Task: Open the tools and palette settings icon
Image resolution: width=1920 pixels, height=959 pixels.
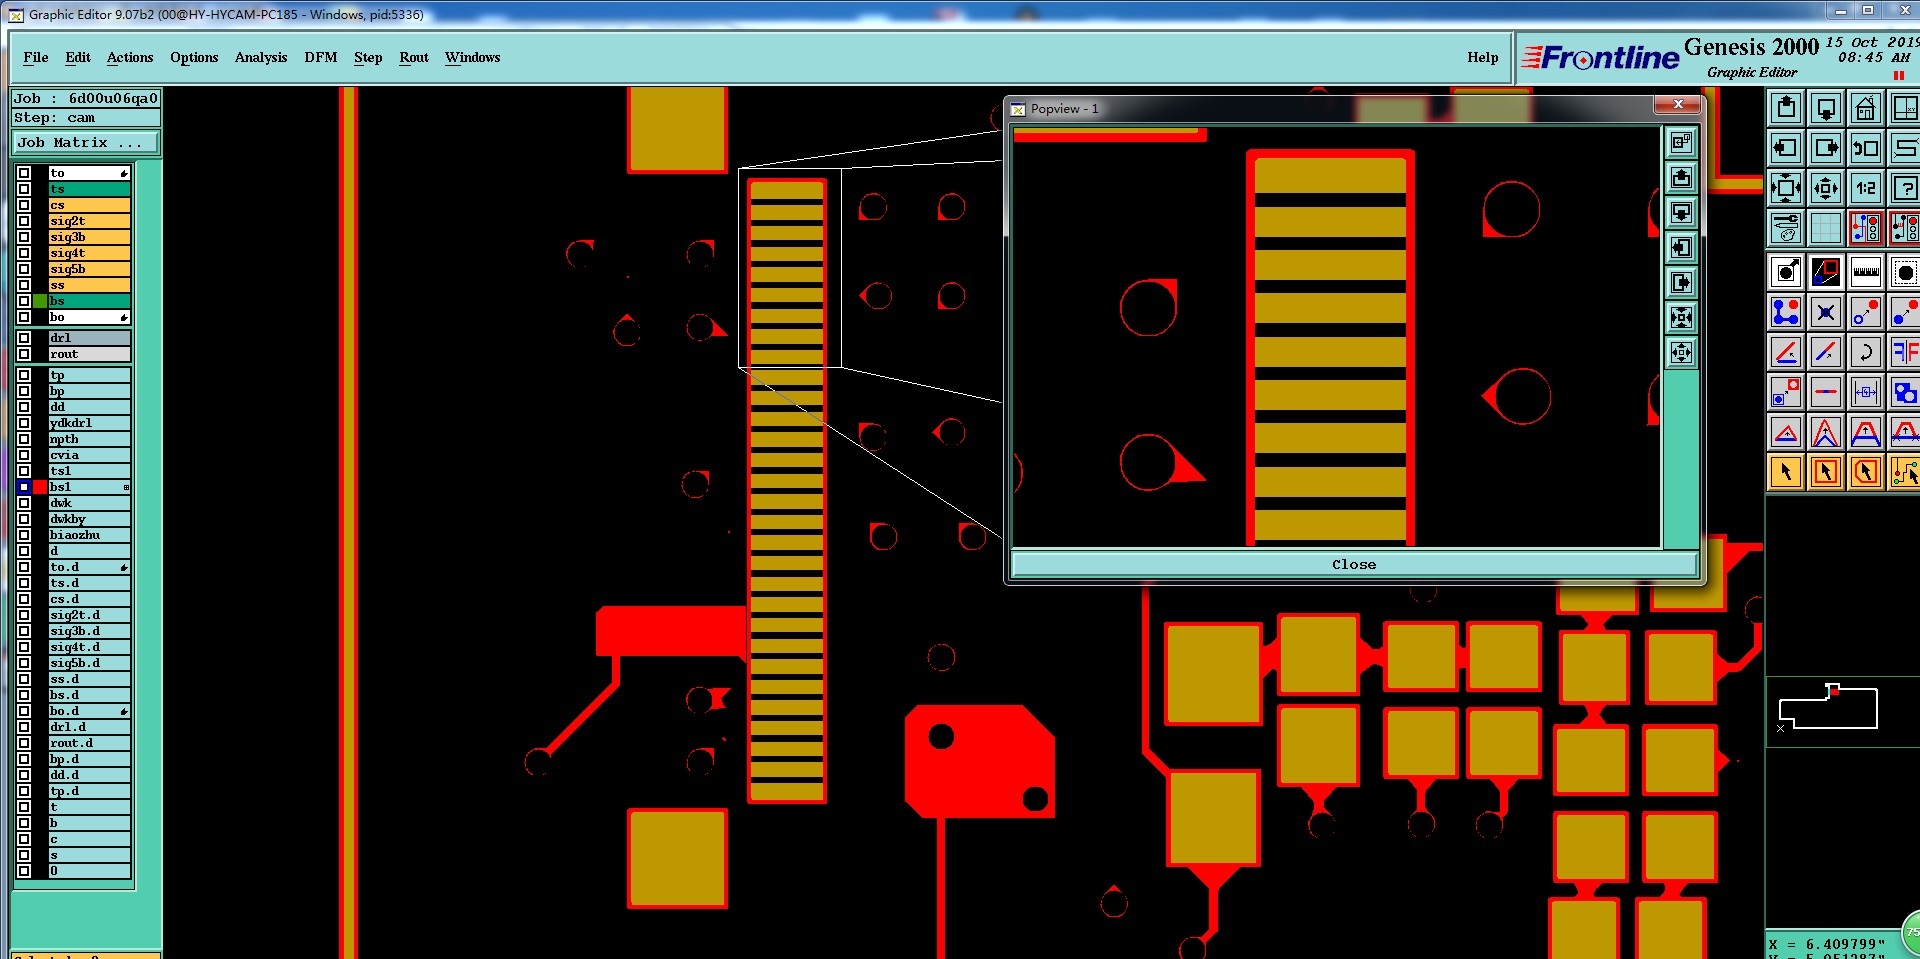Action: click(x=1786, y=228)
